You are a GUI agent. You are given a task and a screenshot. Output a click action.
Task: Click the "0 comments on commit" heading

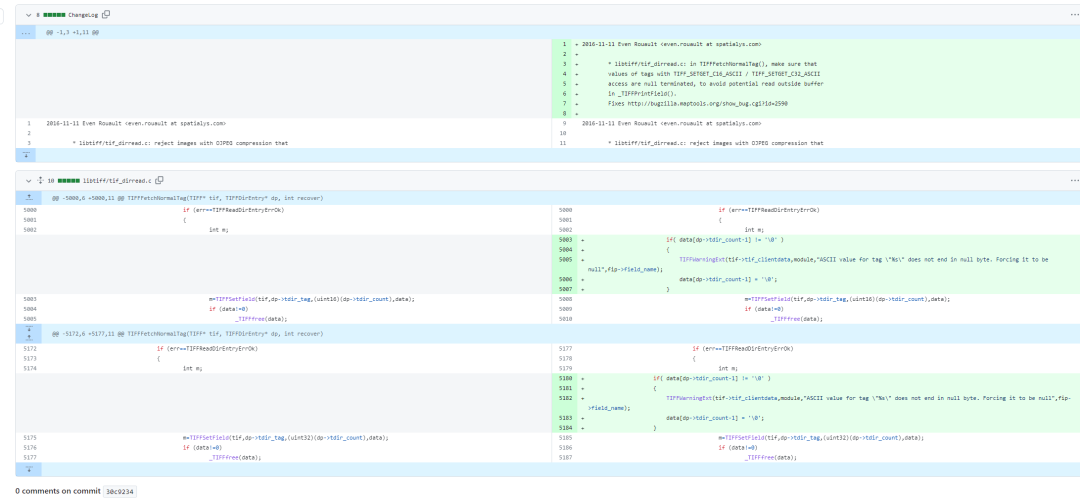click(x=58, y=492)
